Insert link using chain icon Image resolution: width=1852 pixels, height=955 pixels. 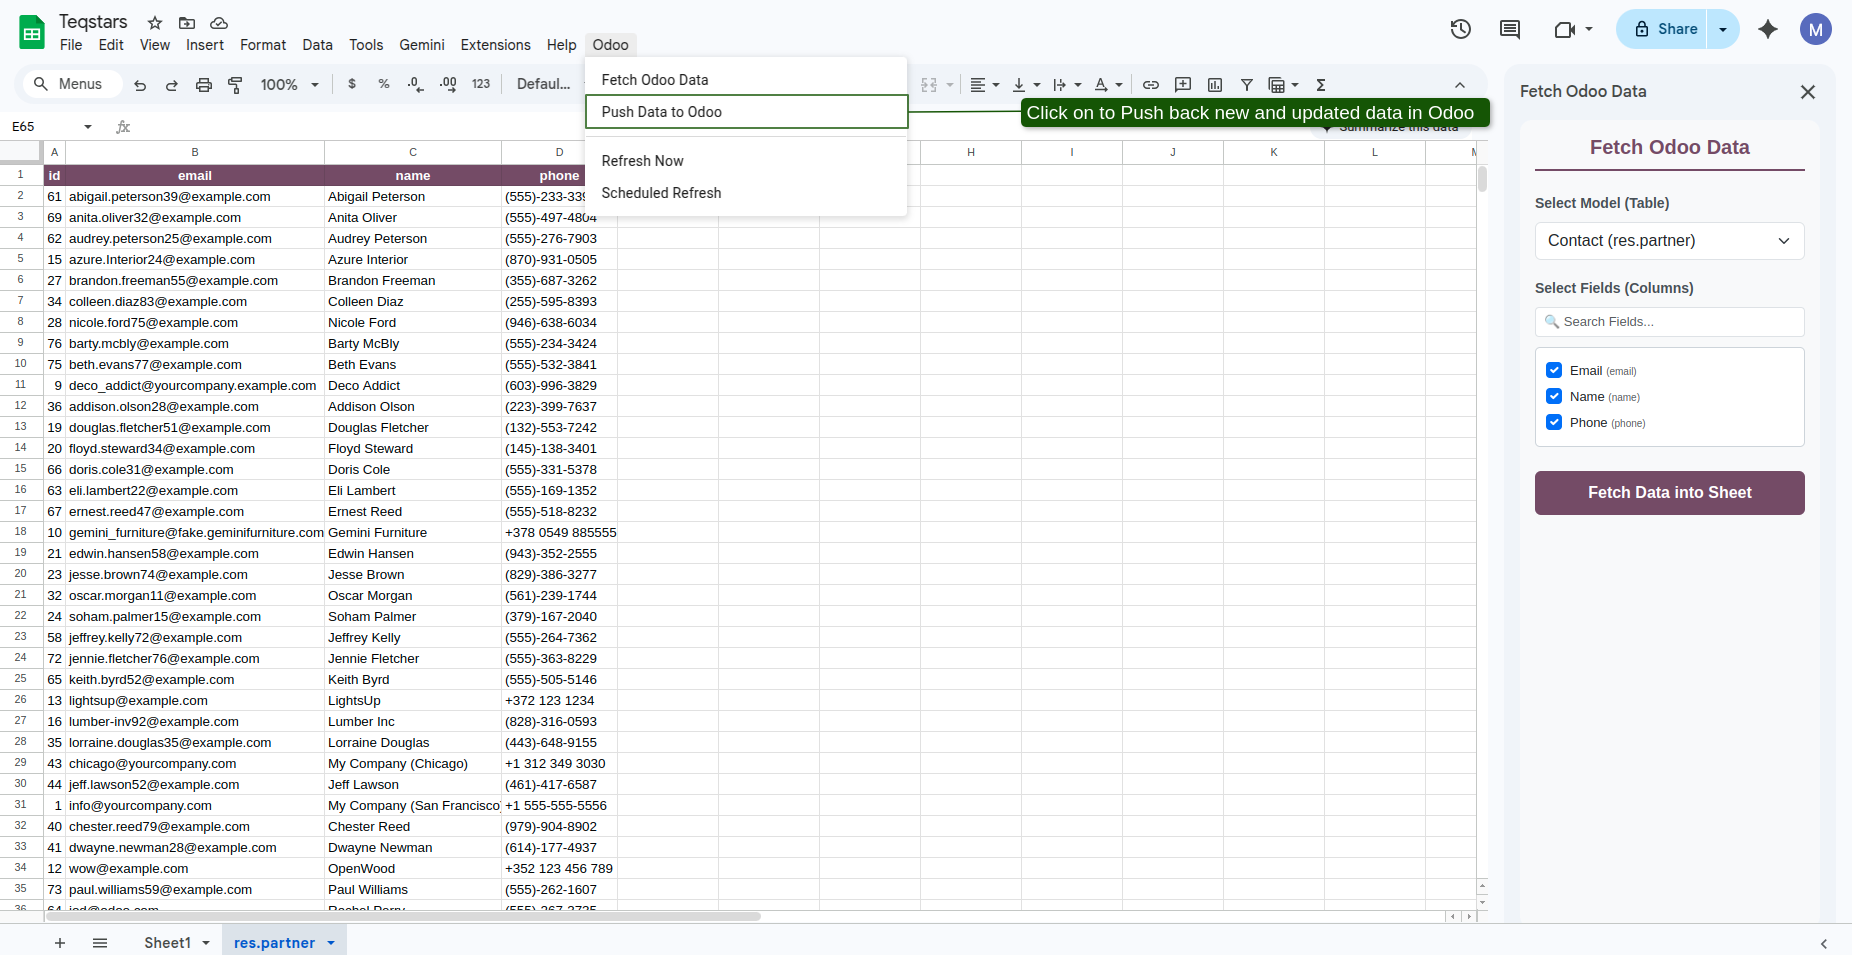1151,85
